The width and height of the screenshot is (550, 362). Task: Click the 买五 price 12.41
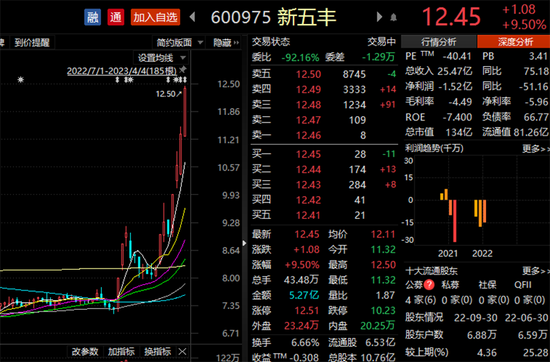(308, 215)
